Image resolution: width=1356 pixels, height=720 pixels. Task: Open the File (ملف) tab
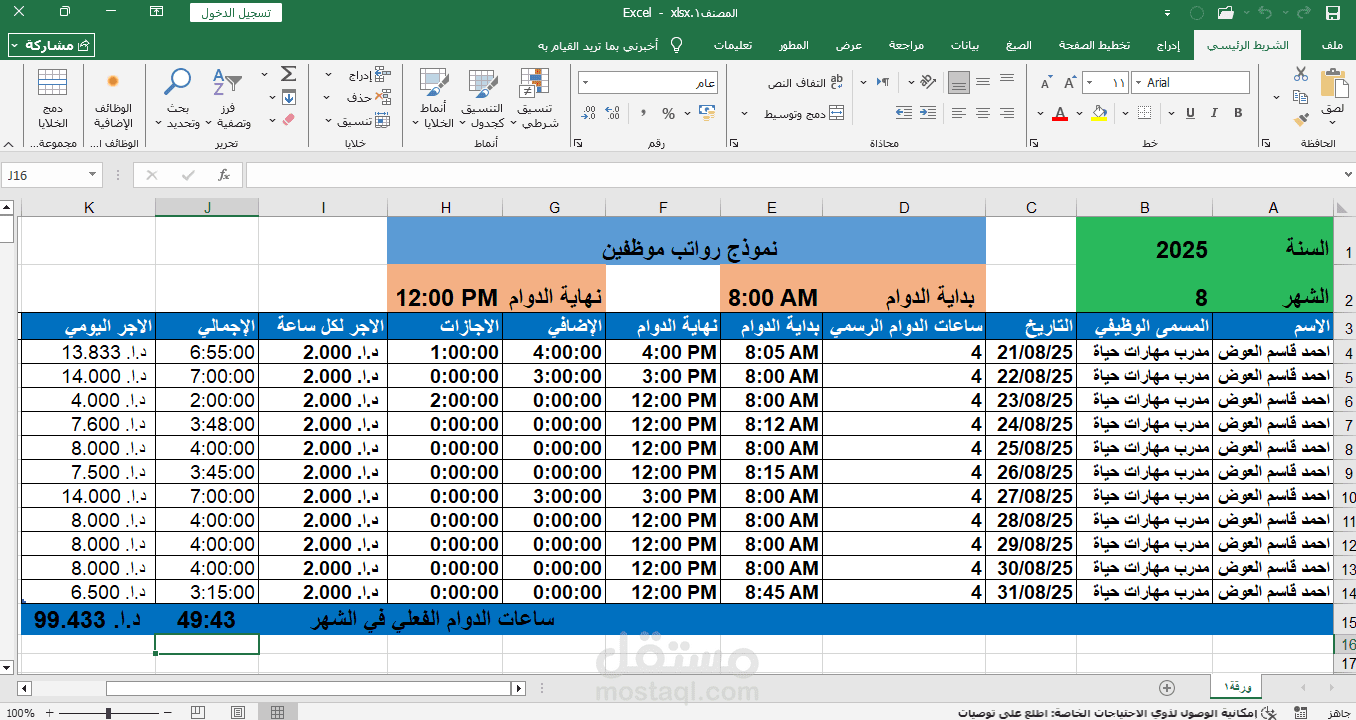coord(1331,46)
